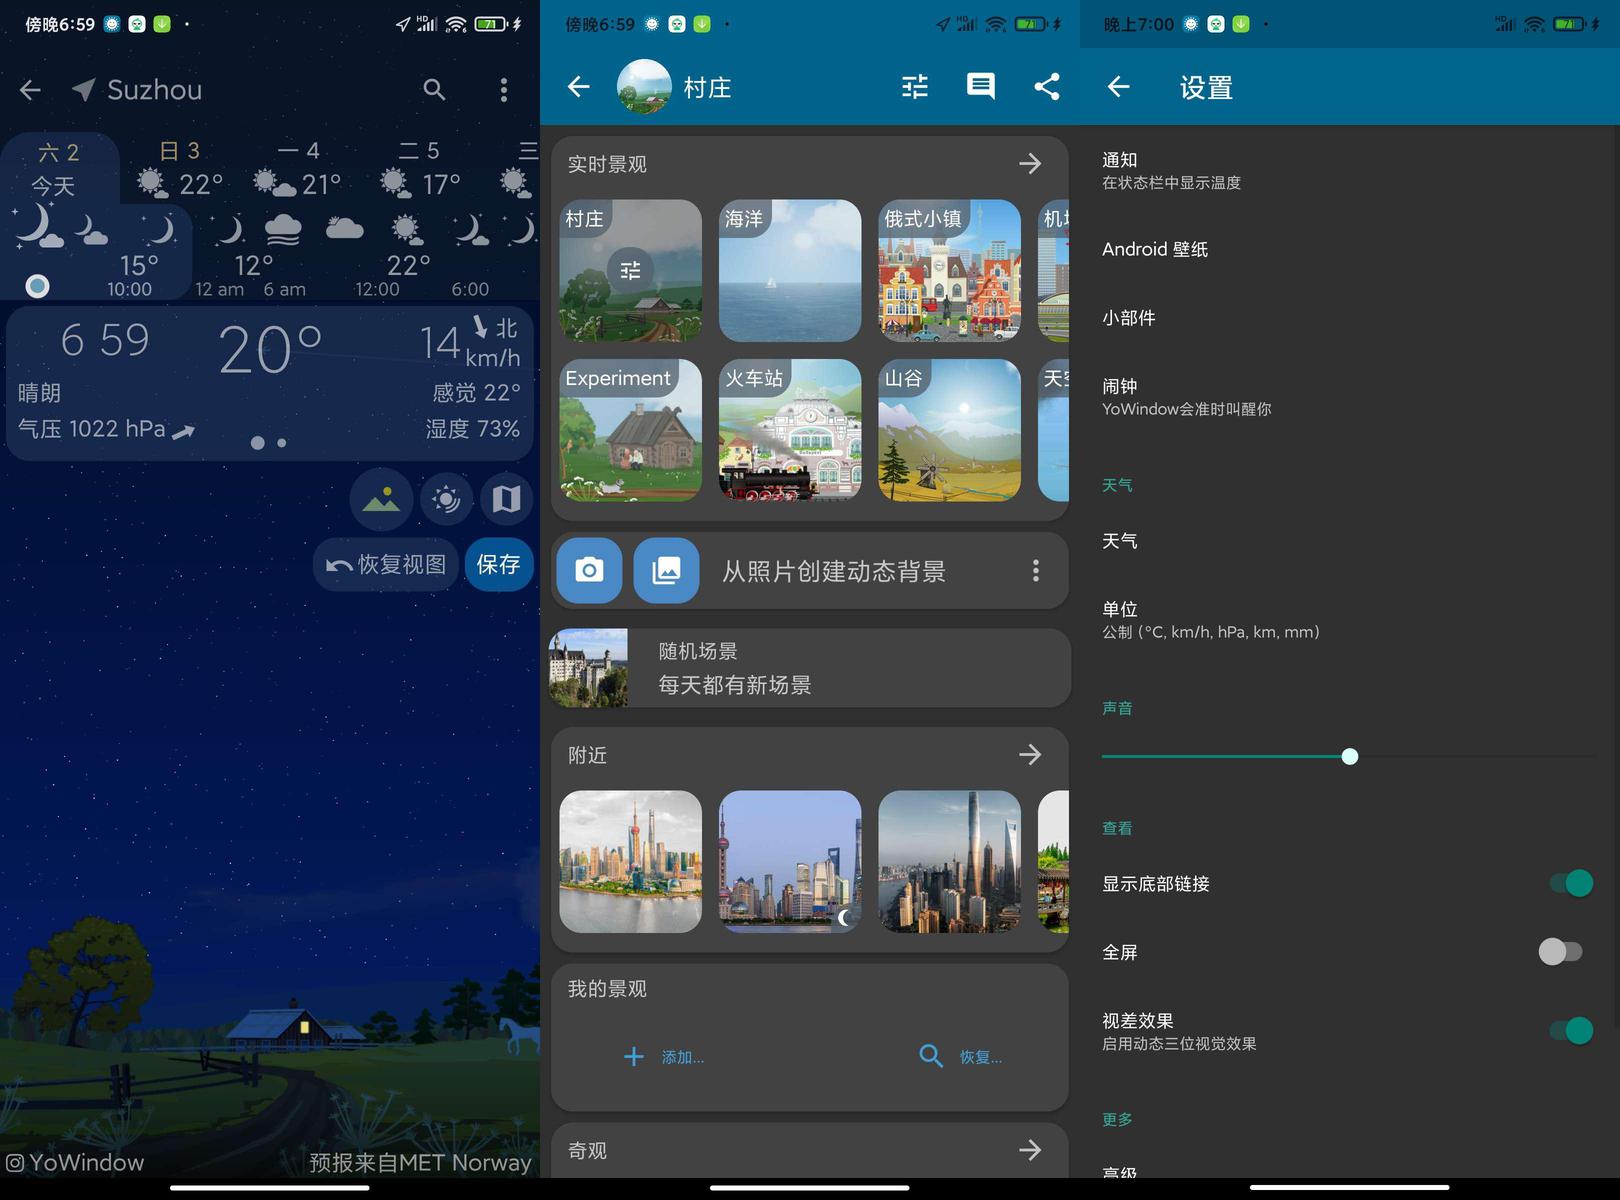1620x1200 pixels.
Task: Tap the share icon
Action: [x=1046, y=87]
